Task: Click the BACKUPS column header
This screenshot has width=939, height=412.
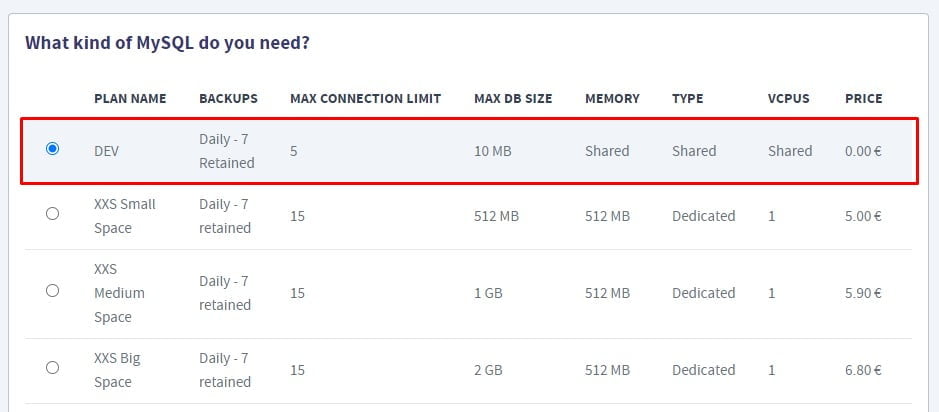Action: (x=228, y=99)
